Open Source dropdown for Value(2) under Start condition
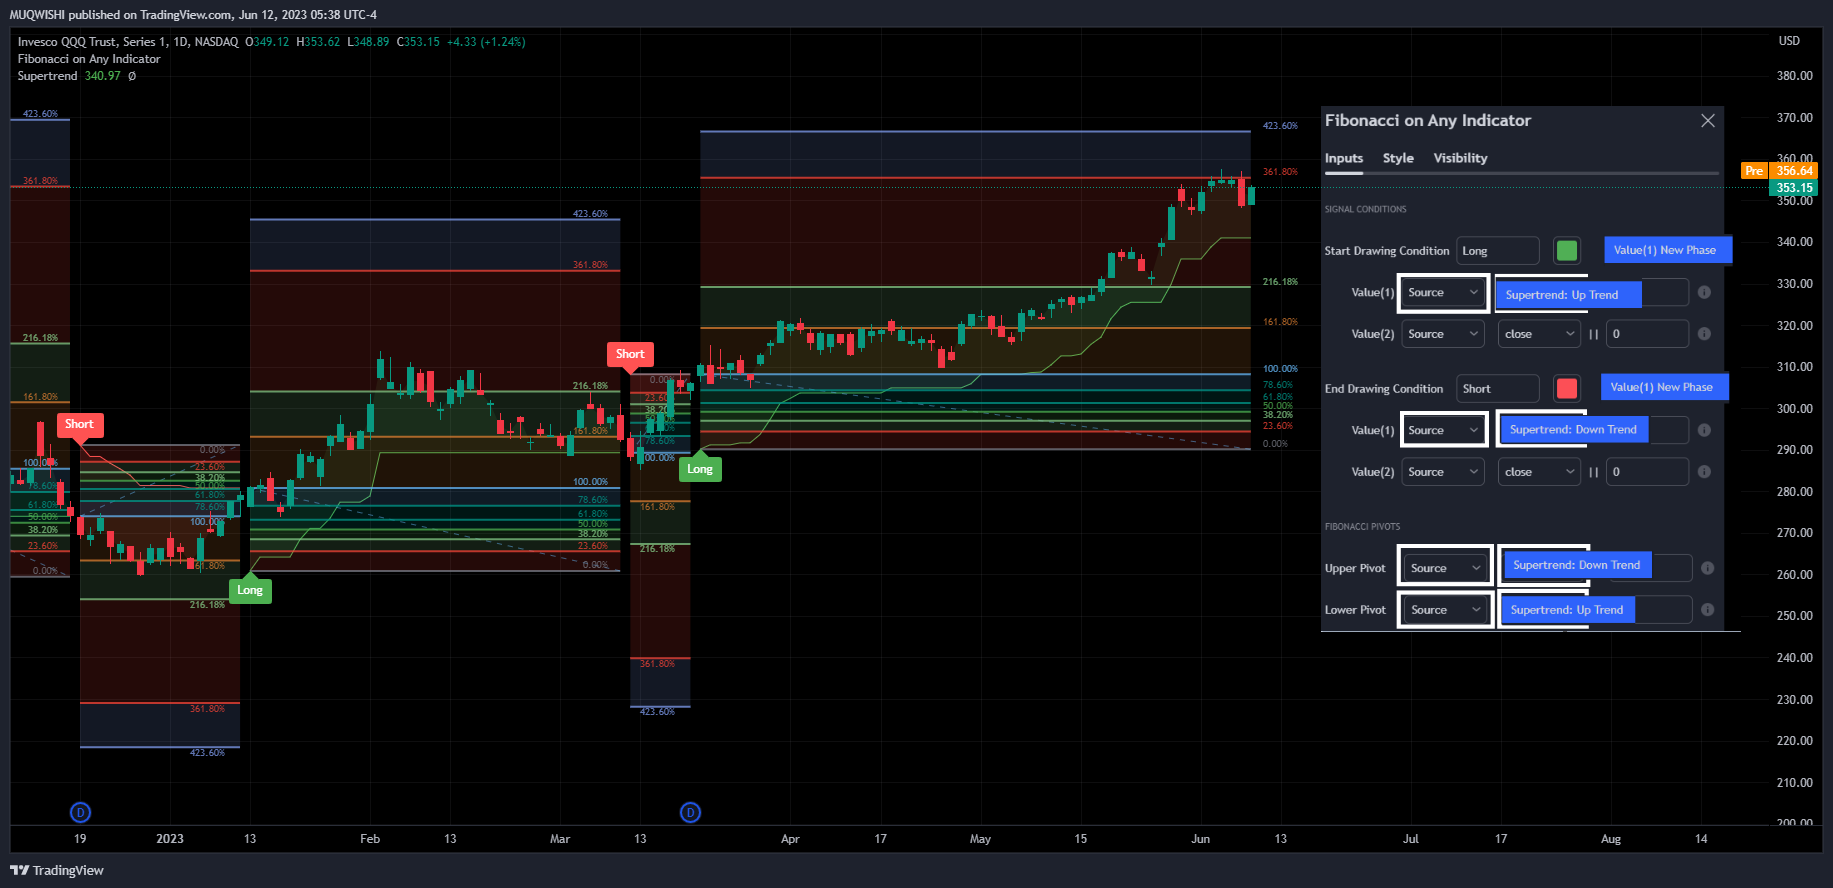 pos(1443,334)
